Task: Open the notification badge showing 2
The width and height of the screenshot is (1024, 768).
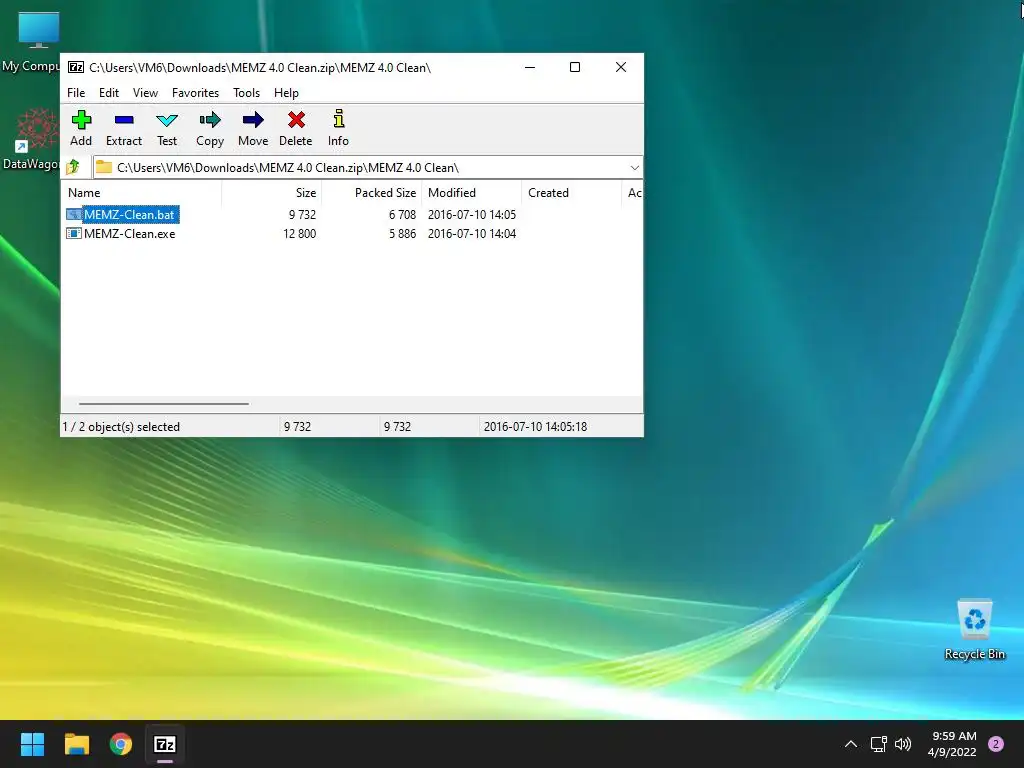Action: (x=996, y=744)
